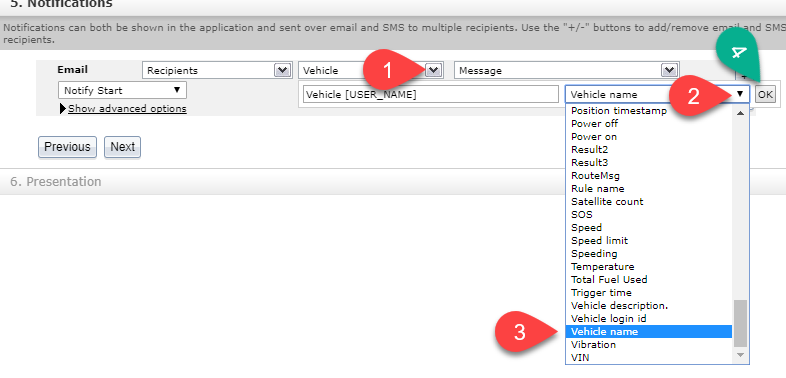Choose Trigger time in list
Viewport: 786px width, 378px height.
pos(649,292)
